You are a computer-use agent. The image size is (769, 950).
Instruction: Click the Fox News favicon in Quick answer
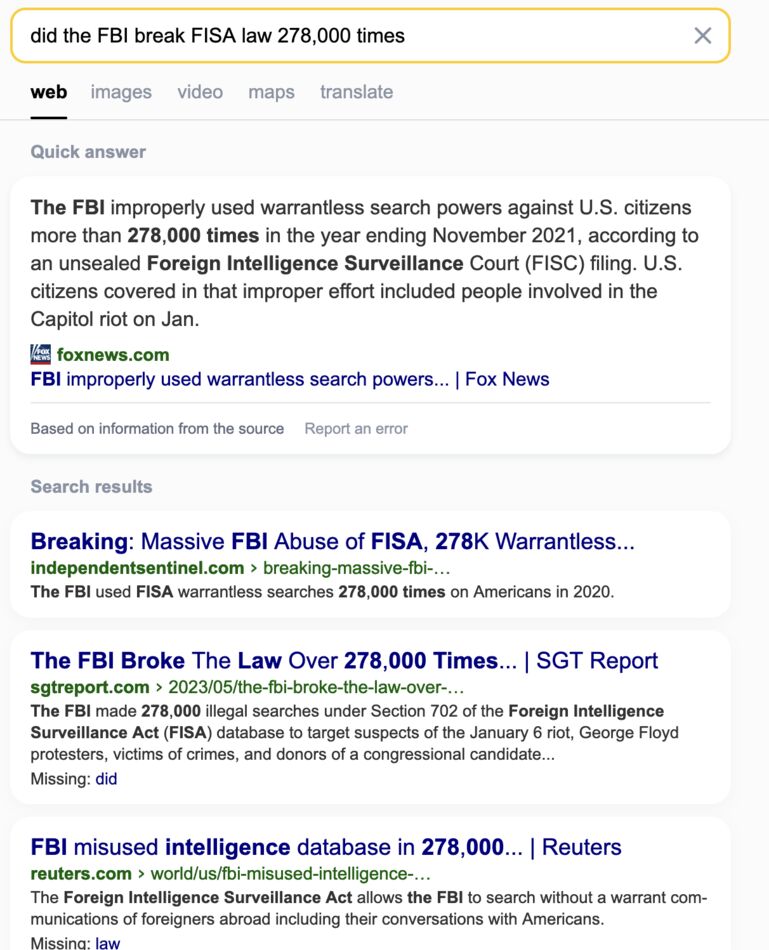(39, 351)
